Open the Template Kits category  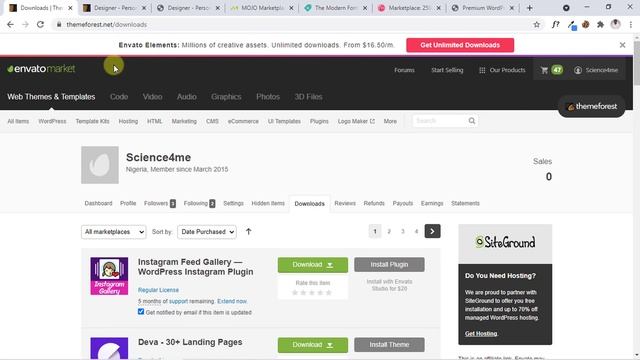coord(92,121)
